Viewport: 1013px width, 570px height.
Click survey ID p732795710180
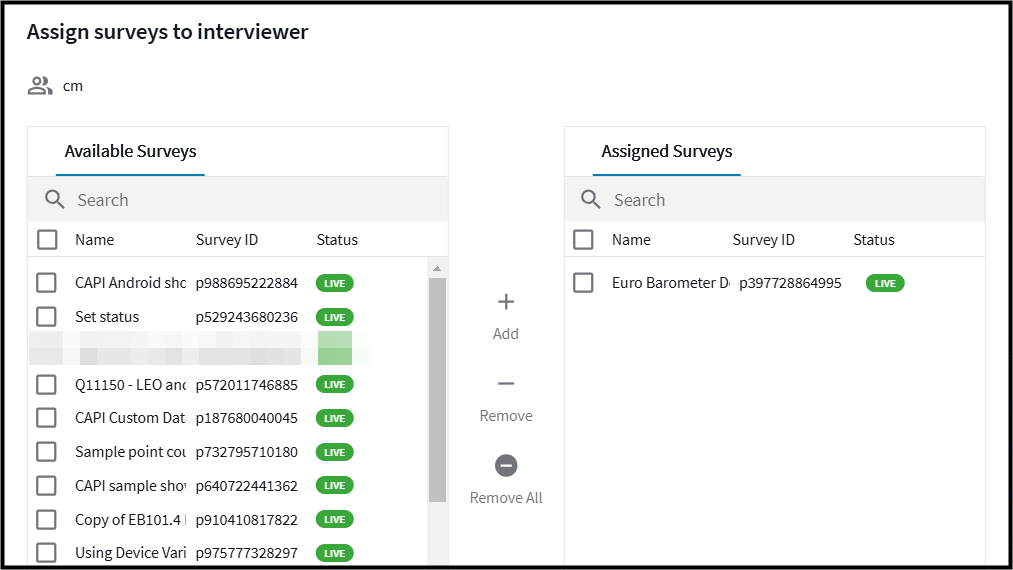(247, 452)
